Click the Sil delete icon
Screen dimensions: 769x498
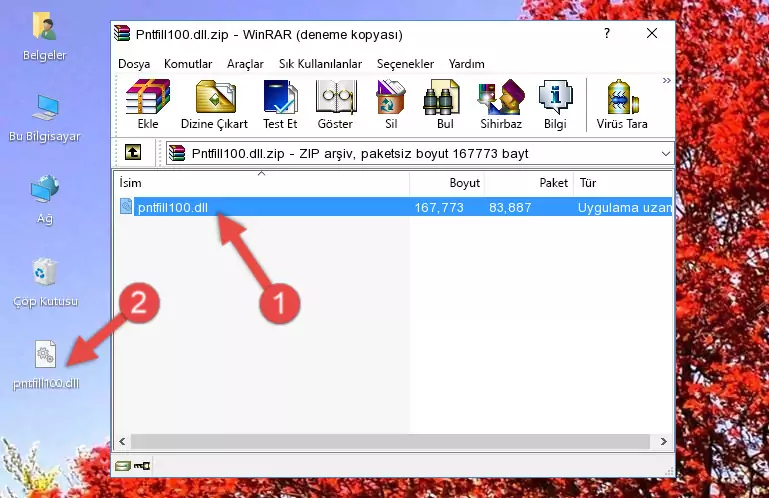[391, 105]
